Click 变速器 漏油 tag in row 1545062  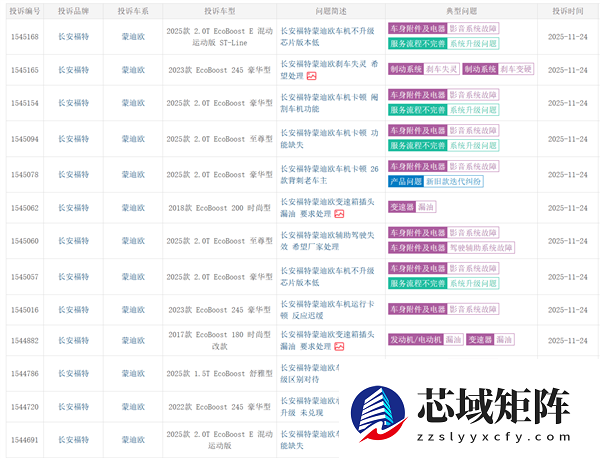click(x=412, y=207)
